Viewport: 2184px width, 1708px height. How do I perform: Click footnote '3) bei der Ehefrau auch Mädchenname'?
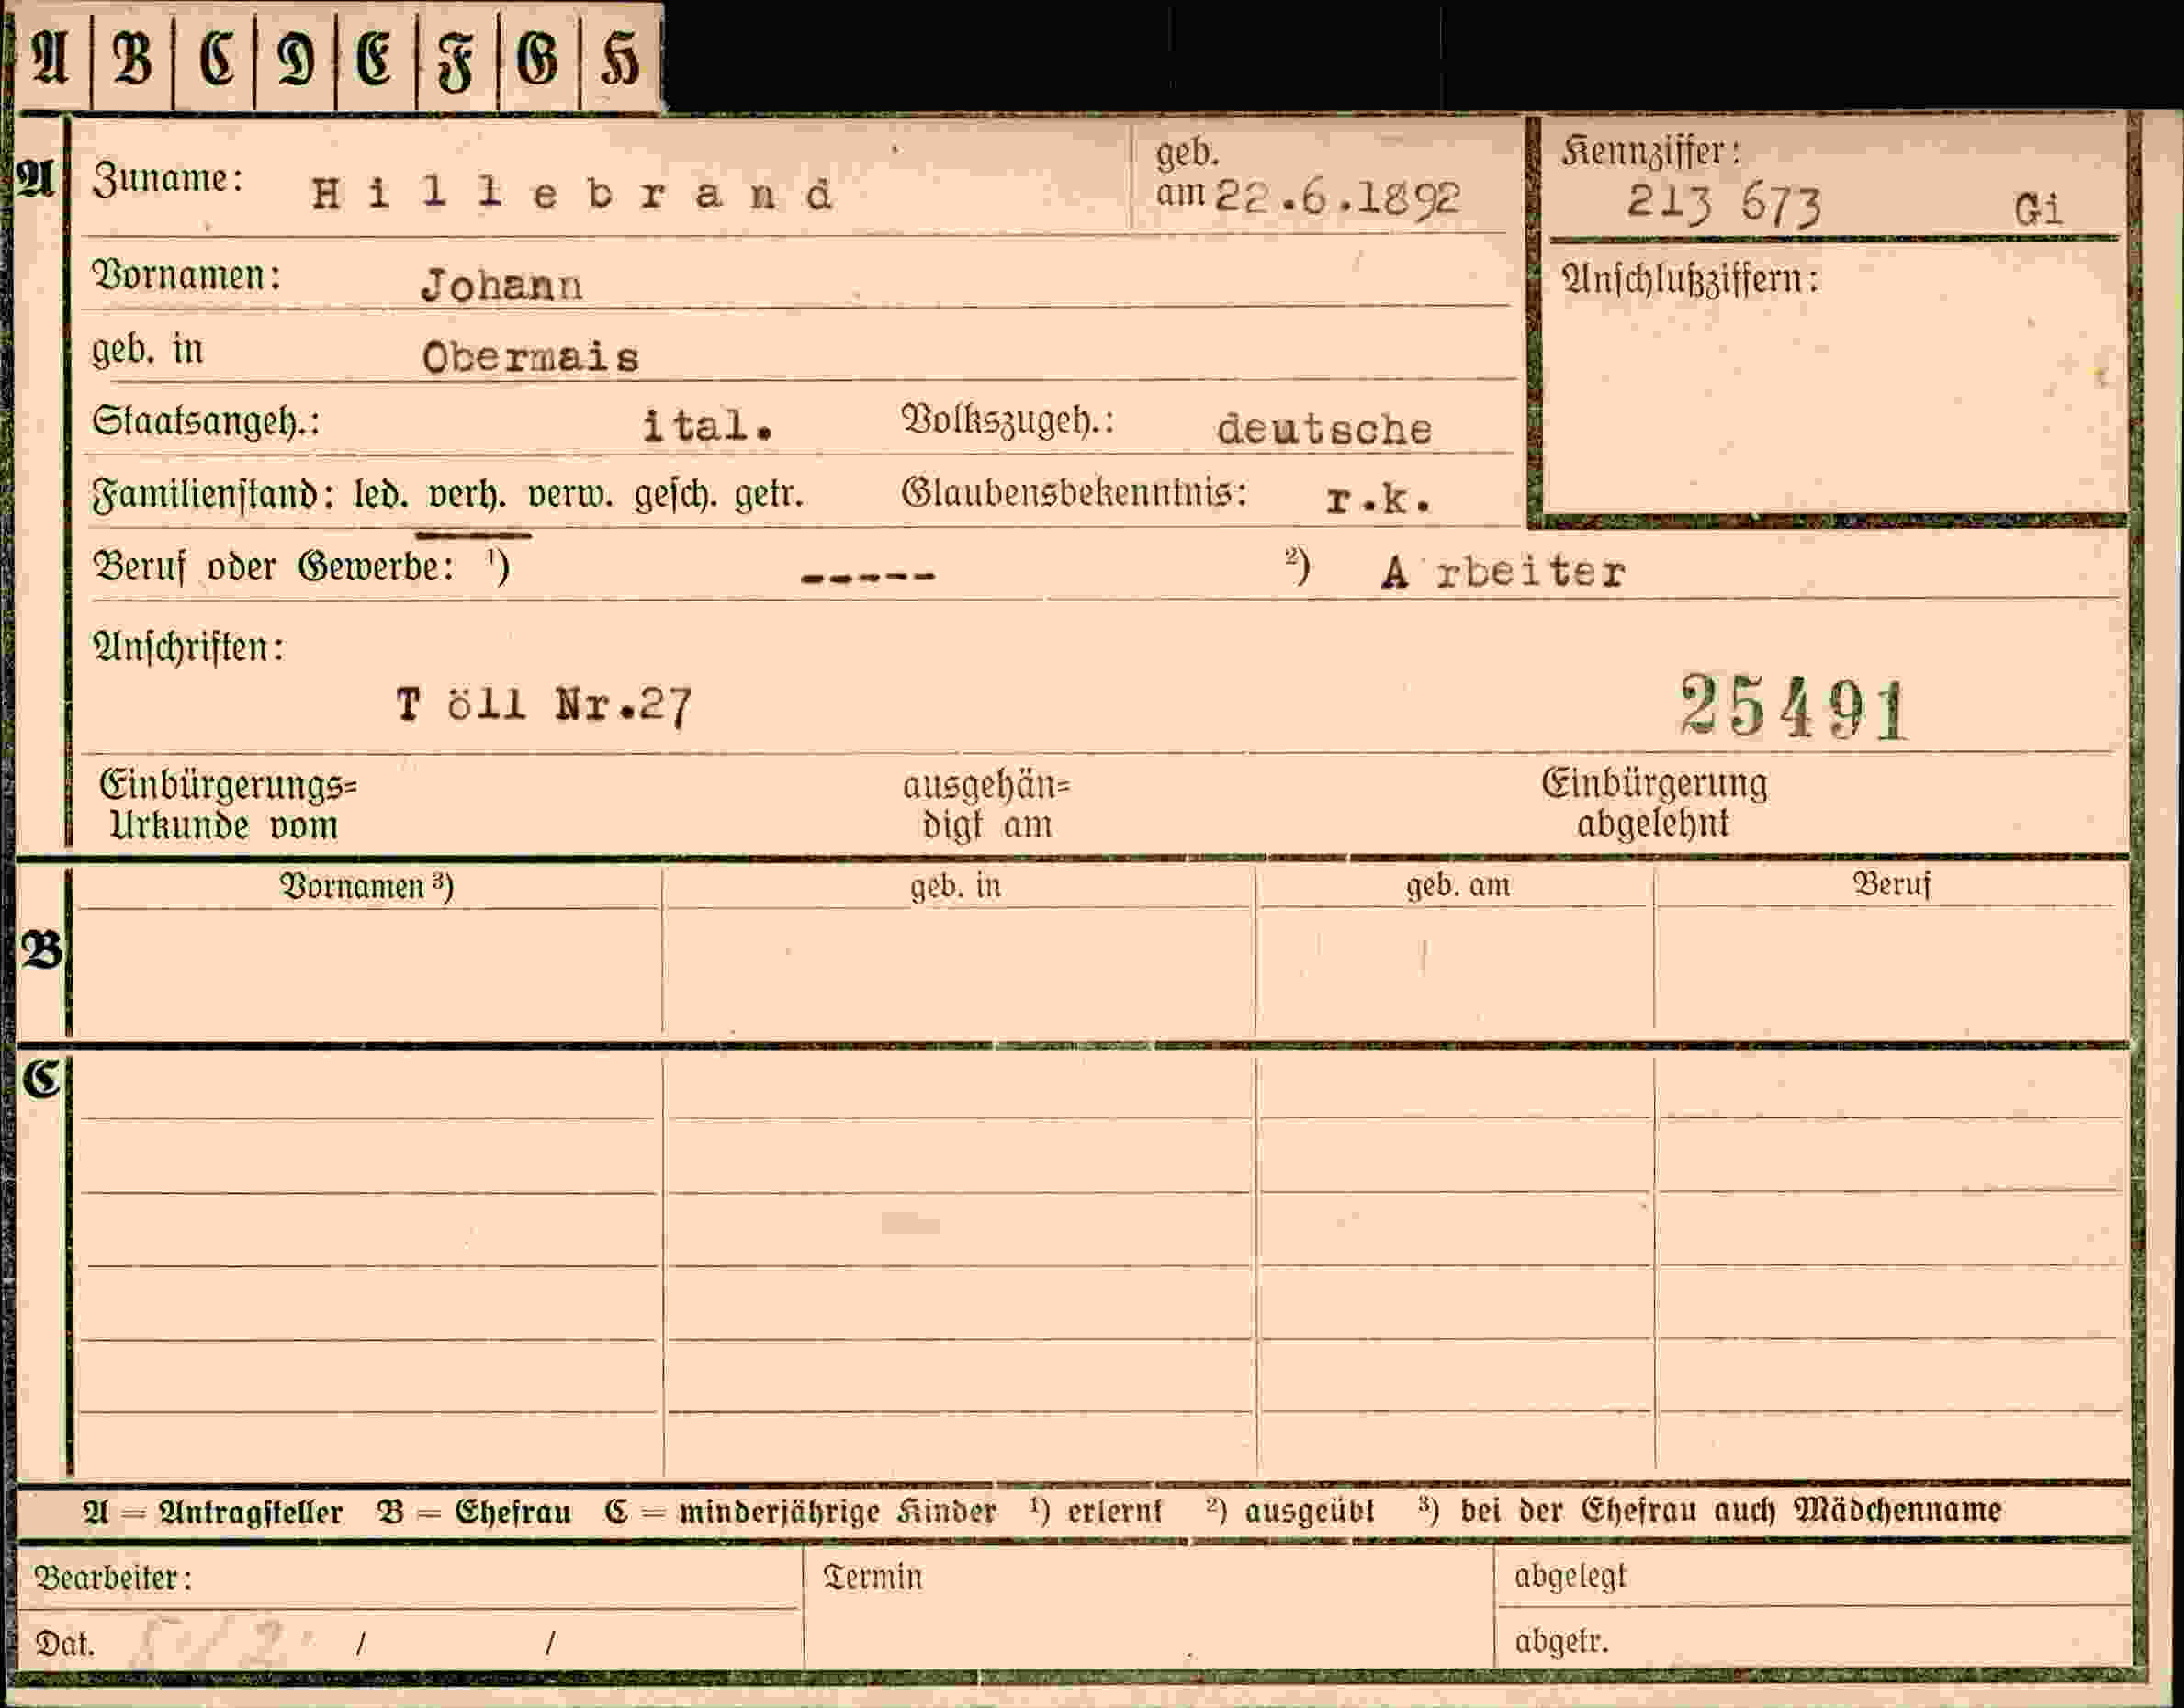click(1710, 1509)
